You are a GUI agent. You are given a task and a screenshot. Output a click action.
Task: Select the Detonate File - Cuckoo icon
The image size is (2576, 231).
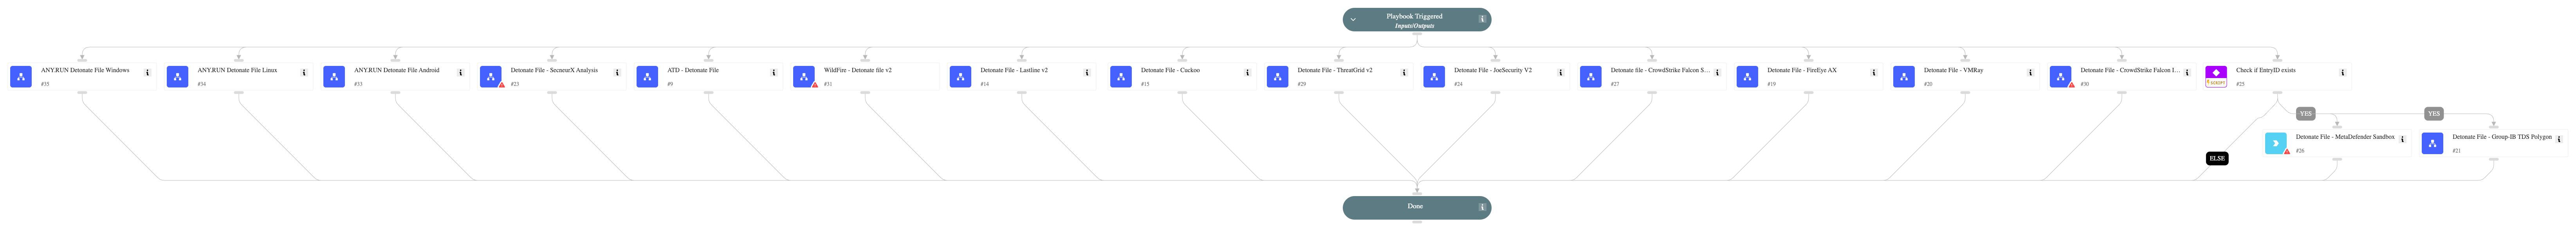coord(1121,77)
